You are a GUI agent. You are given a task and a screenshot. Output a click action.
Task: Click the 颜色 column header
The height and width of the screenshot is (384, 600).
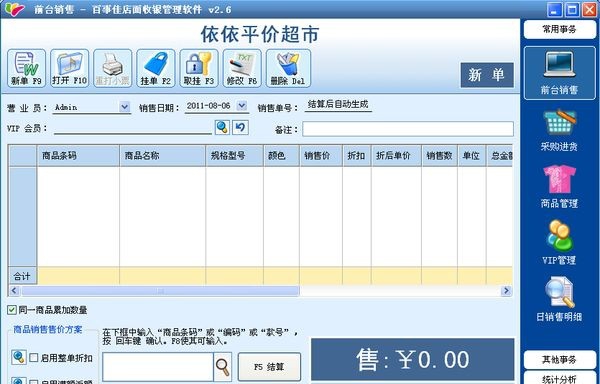point(281,156)
